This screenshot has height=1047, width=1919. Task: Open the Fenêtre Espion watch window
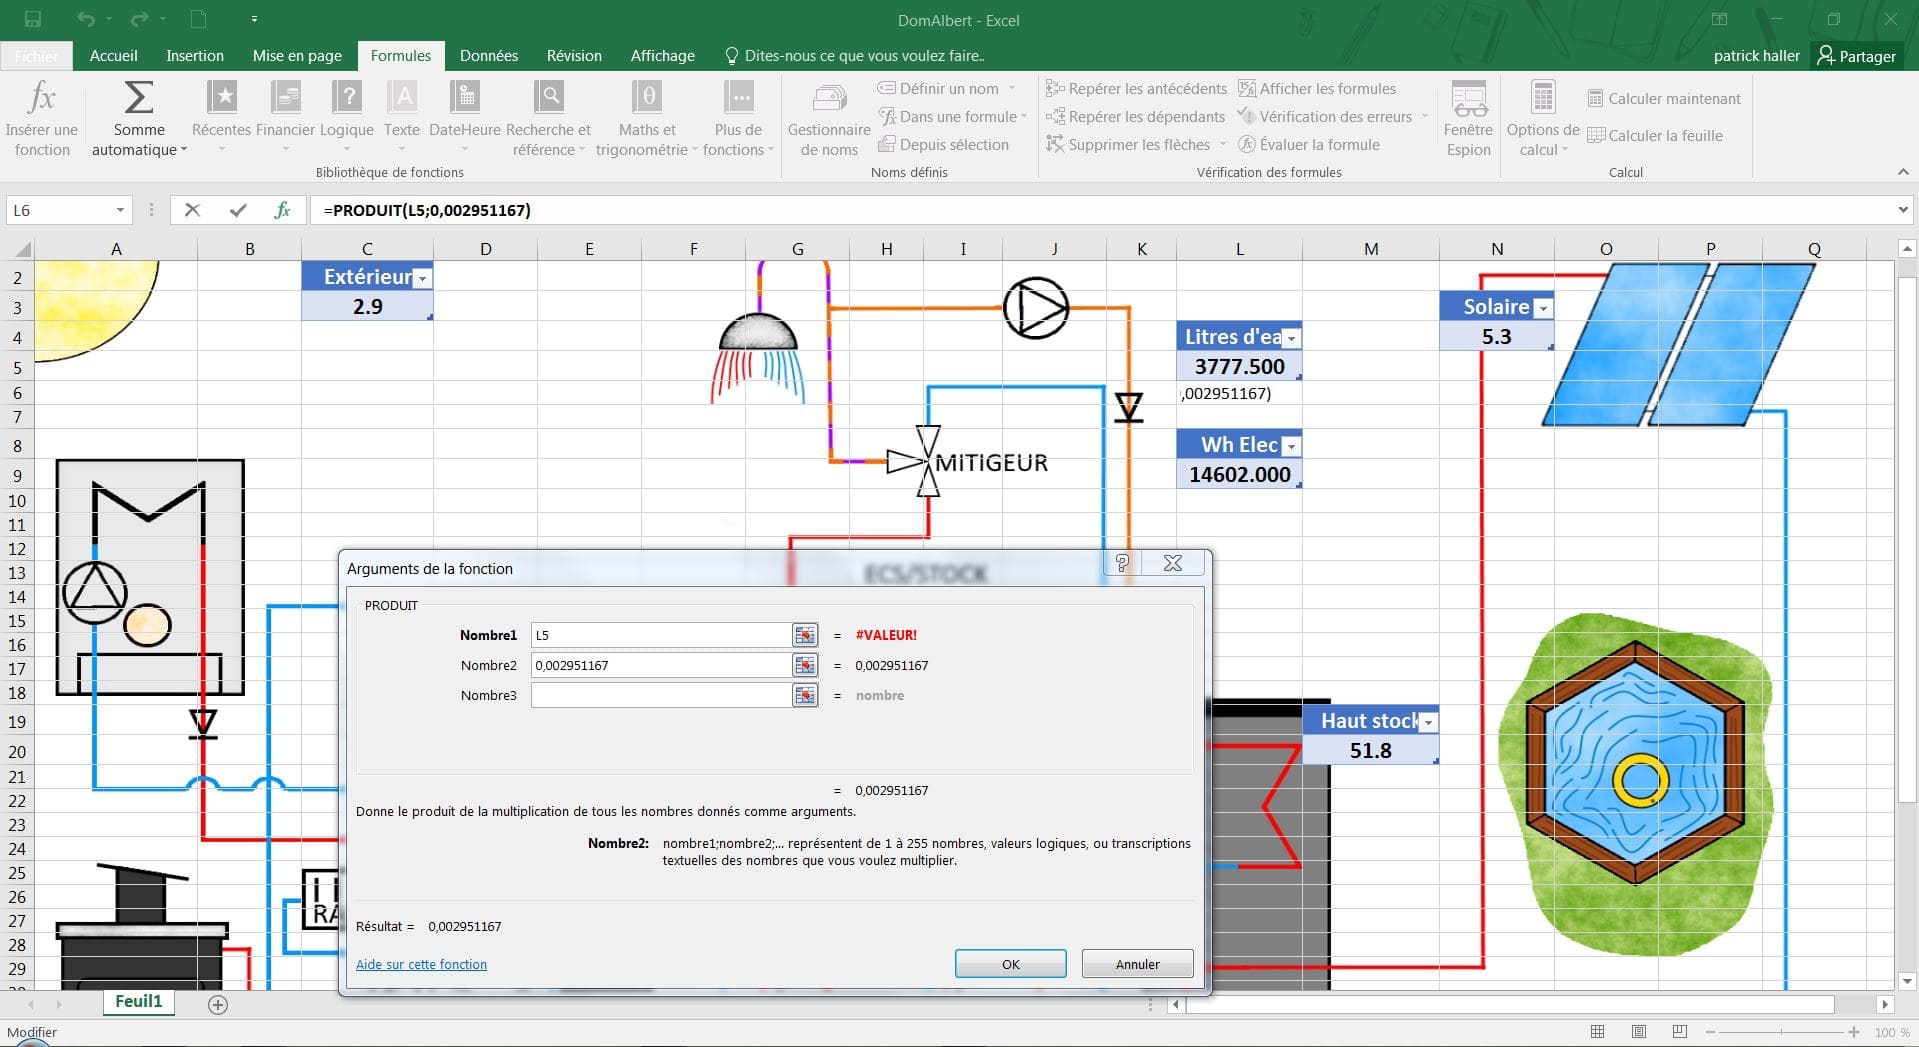[x=1468, y=99]
